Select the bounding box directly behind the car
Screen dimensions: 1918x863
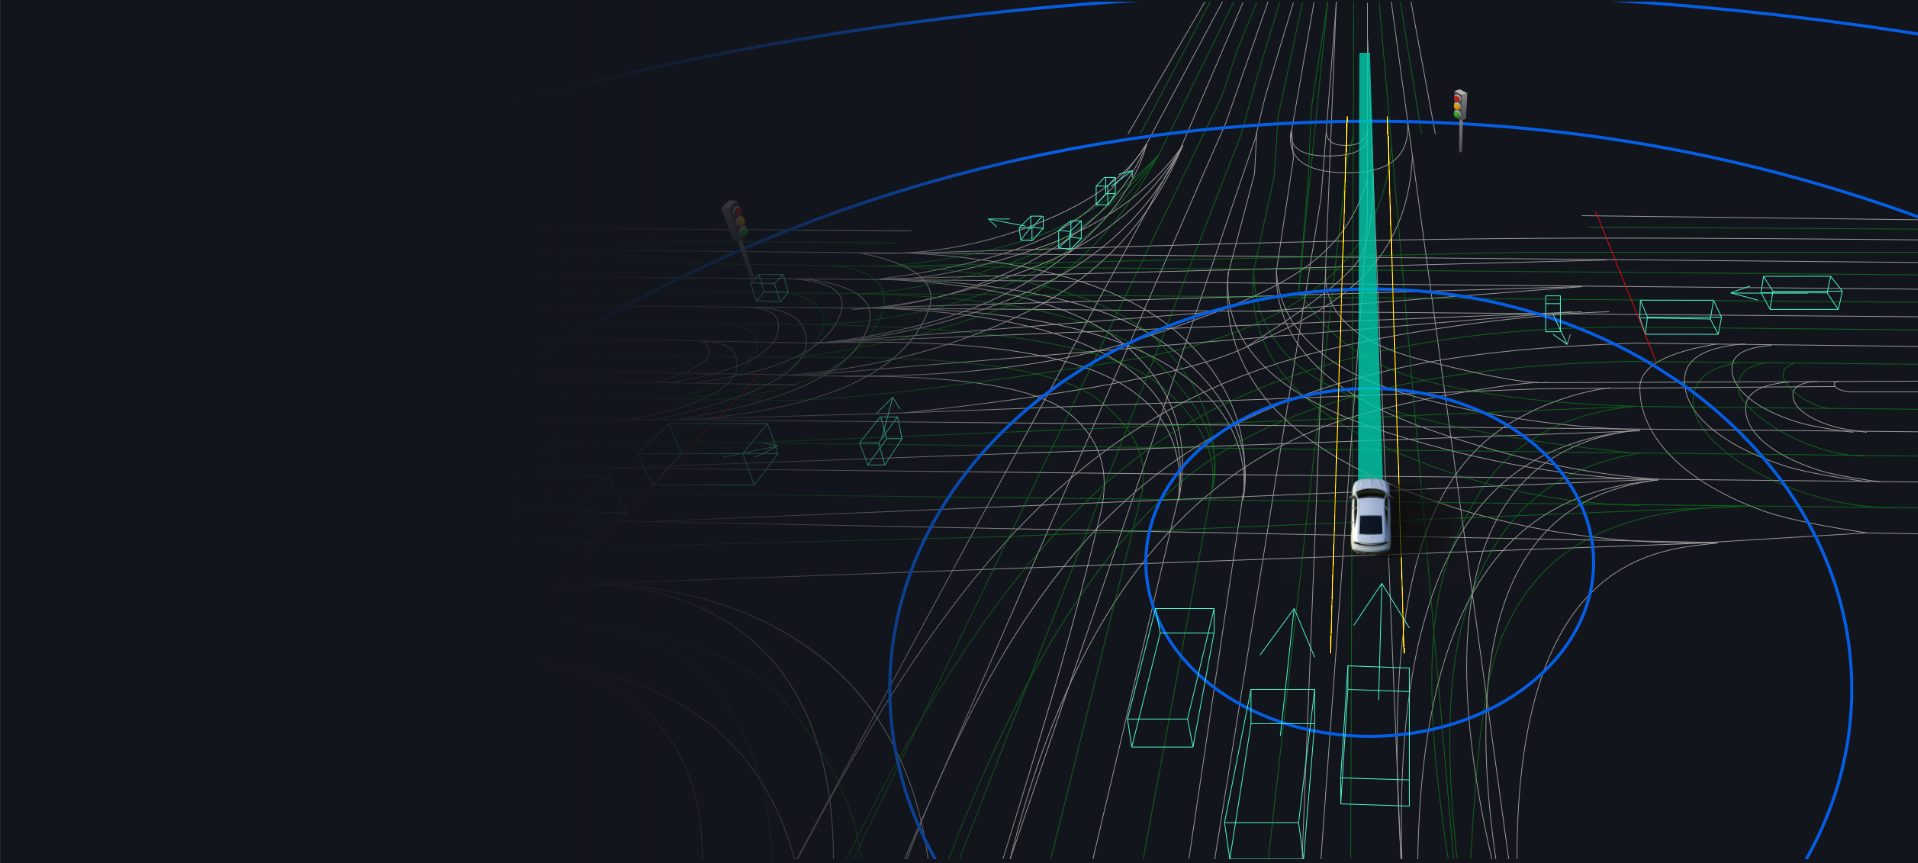[1375, 735]
